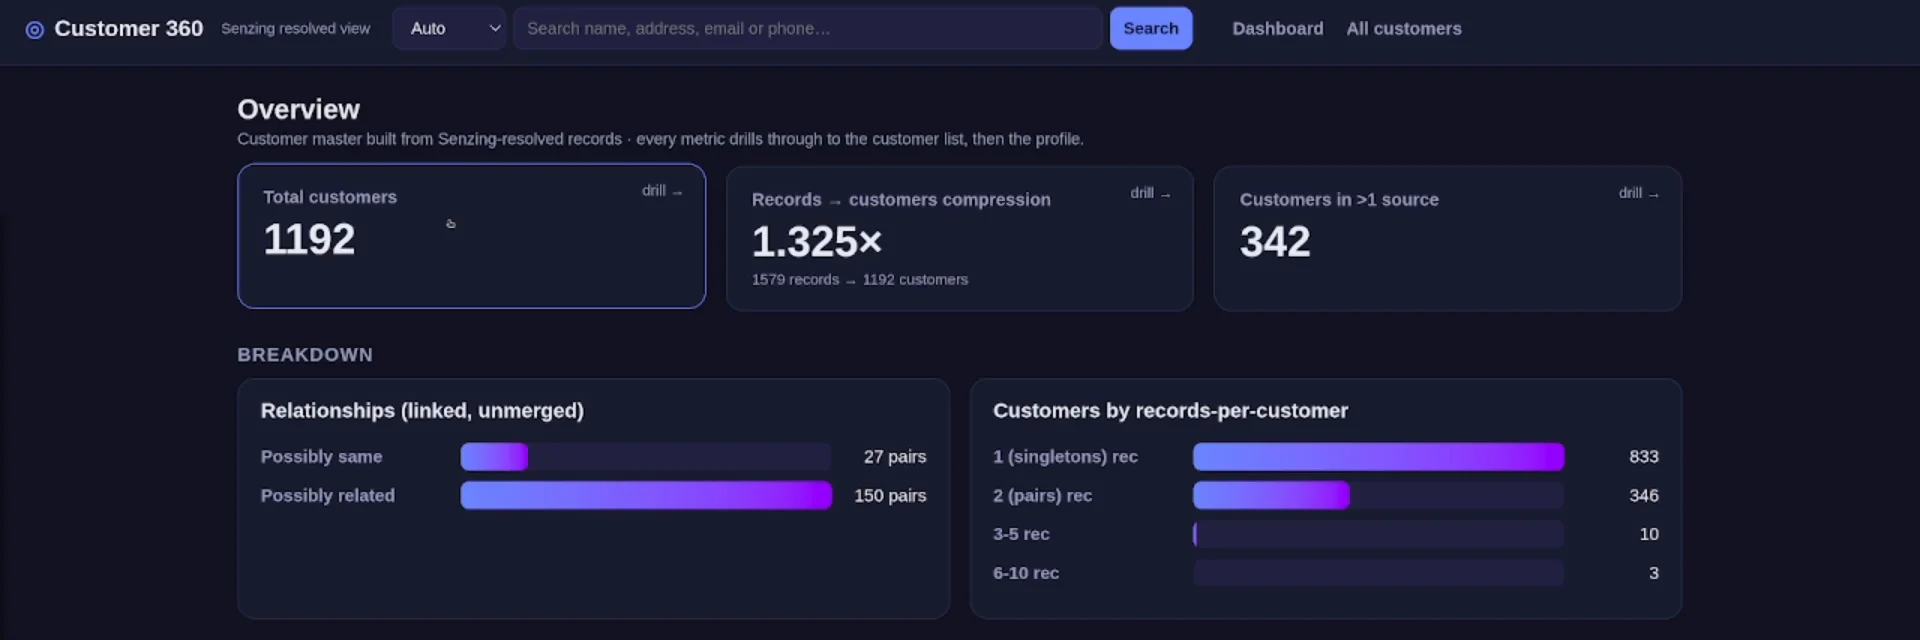Click the '2 (pairs) rec' label
Image resolution: width=1920 pixels, height=640 pixels.
tap(1042, 496)
